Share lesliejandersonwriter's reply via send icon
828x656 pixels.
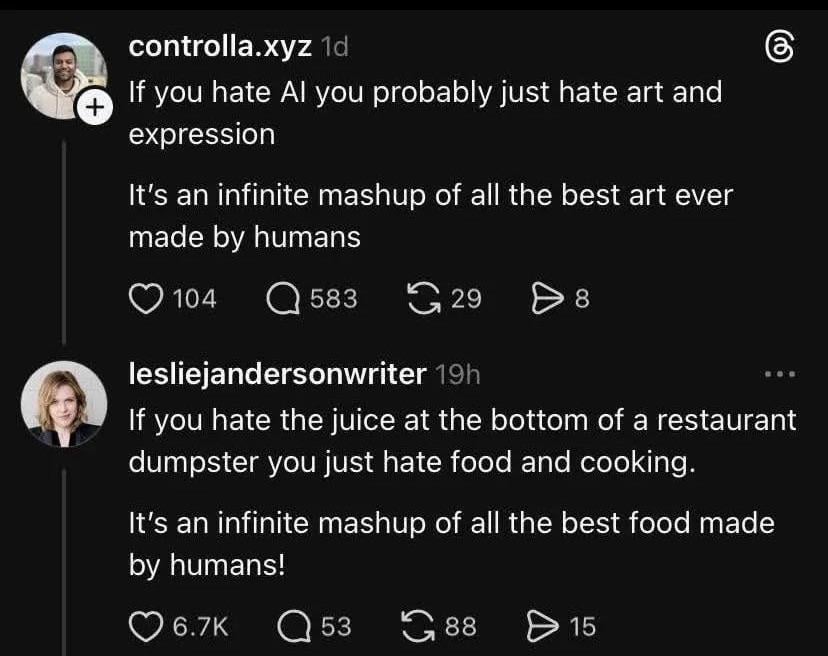coord(540,626)
